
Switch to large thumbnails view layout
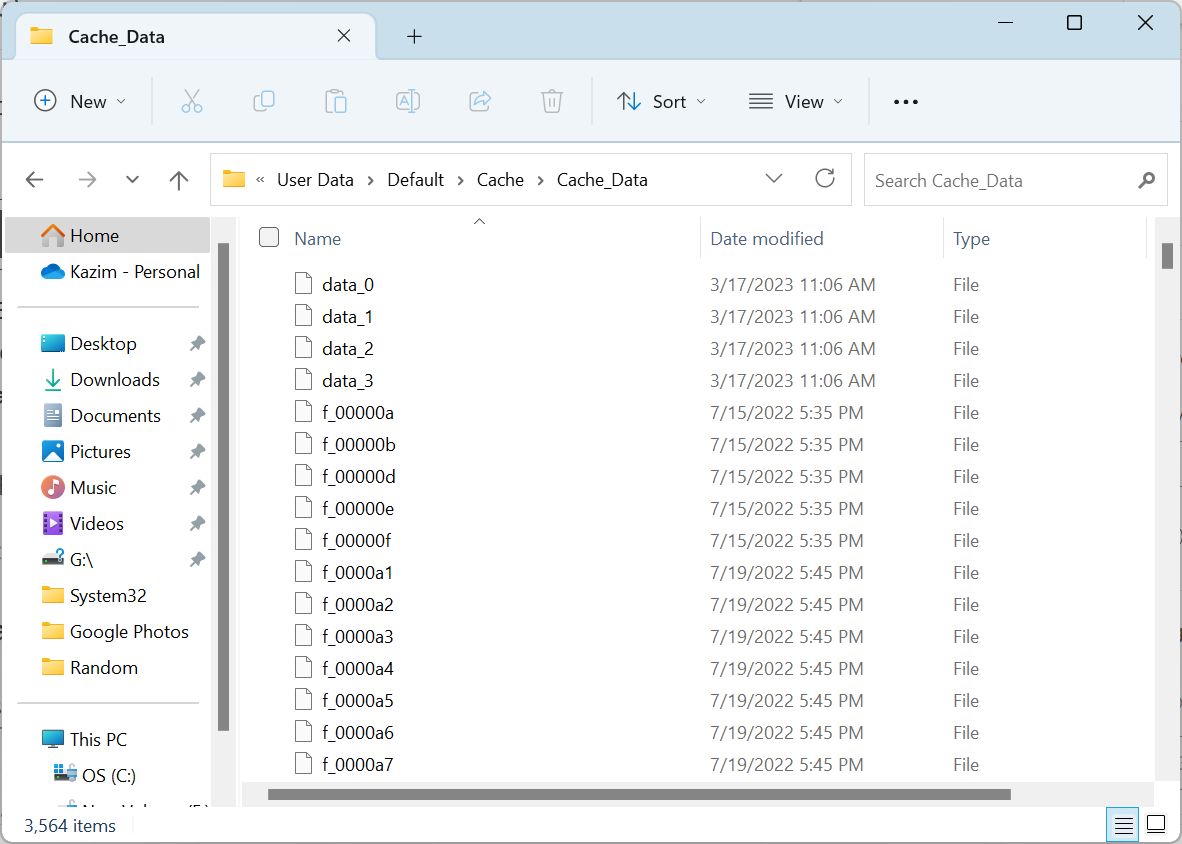[x=1156, y=825]
